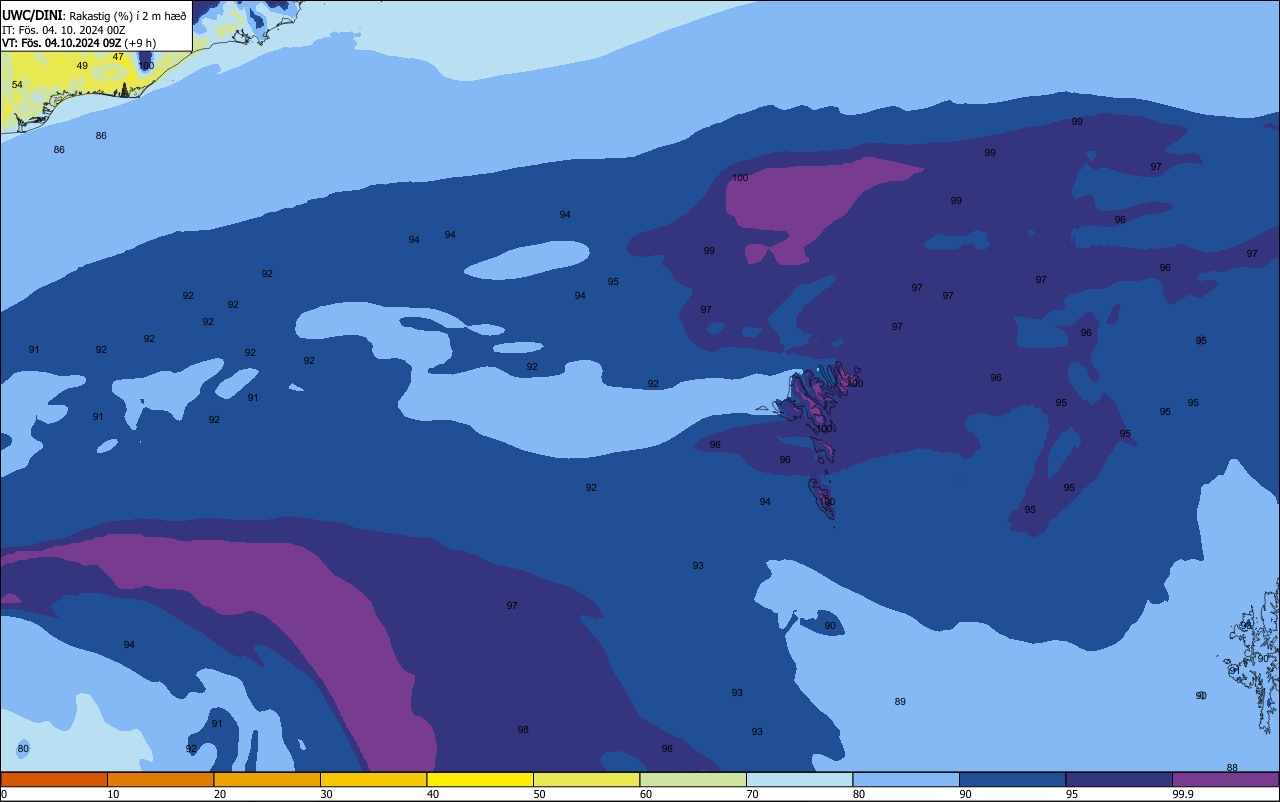Click the humidity value '54' on the yellow area
The height and width of the screenshot is (802, 1280).
pos(17,85)
